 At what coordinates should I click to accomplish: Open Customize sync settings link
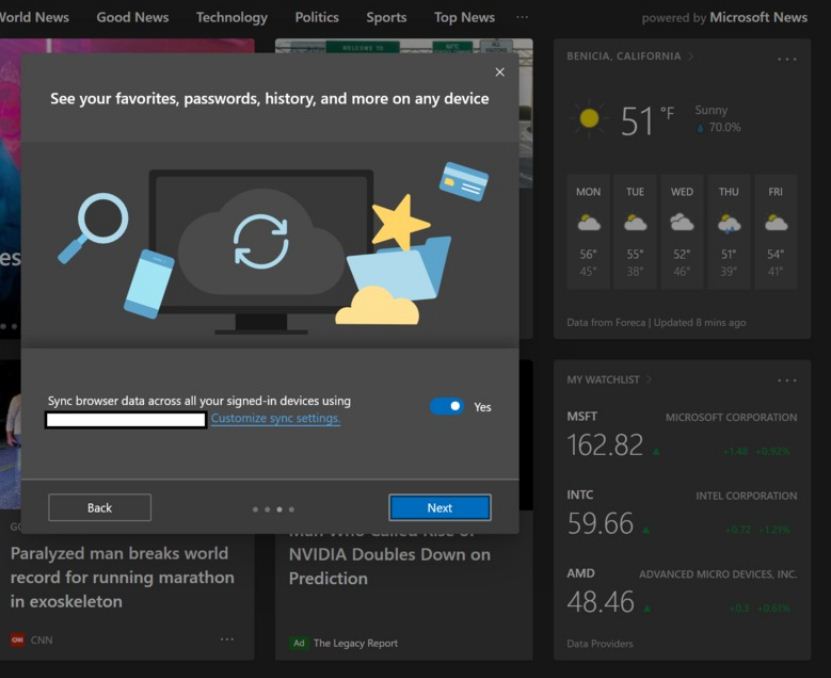pos(276,419)
